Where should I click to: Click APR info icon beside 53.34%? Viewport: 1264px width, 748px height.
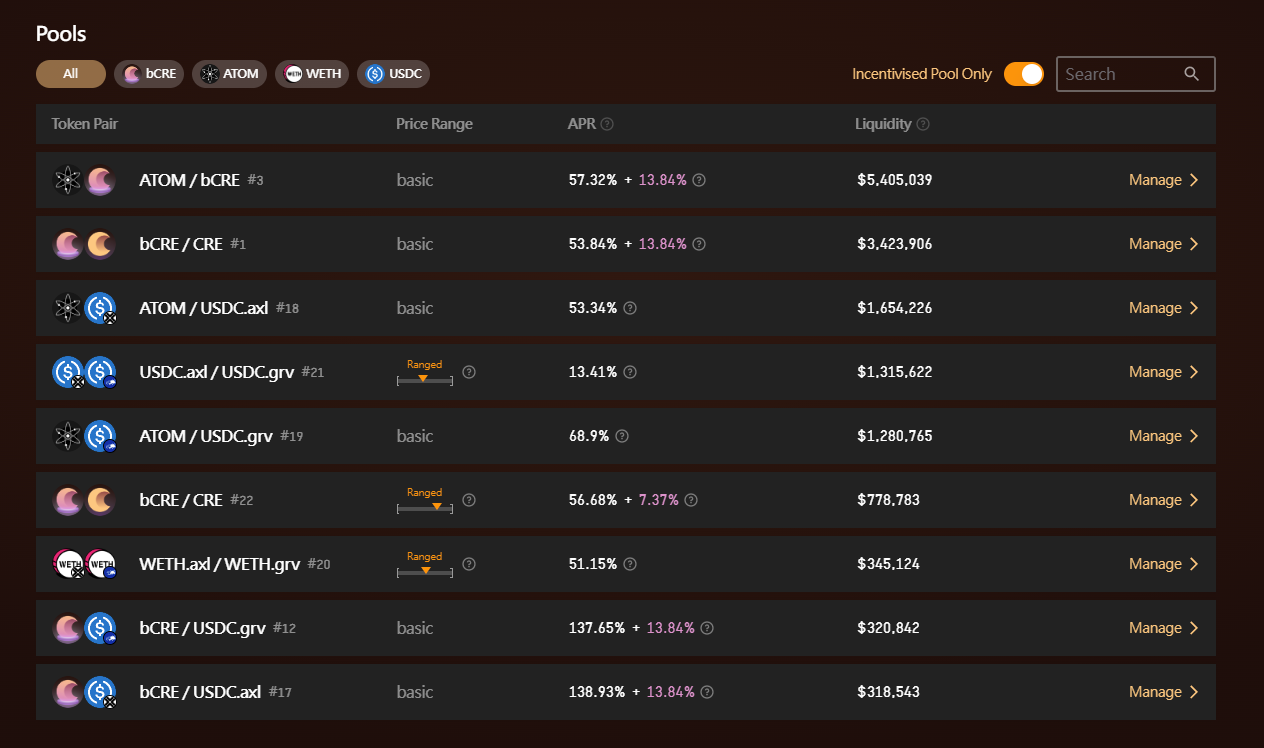pos(630,308)
